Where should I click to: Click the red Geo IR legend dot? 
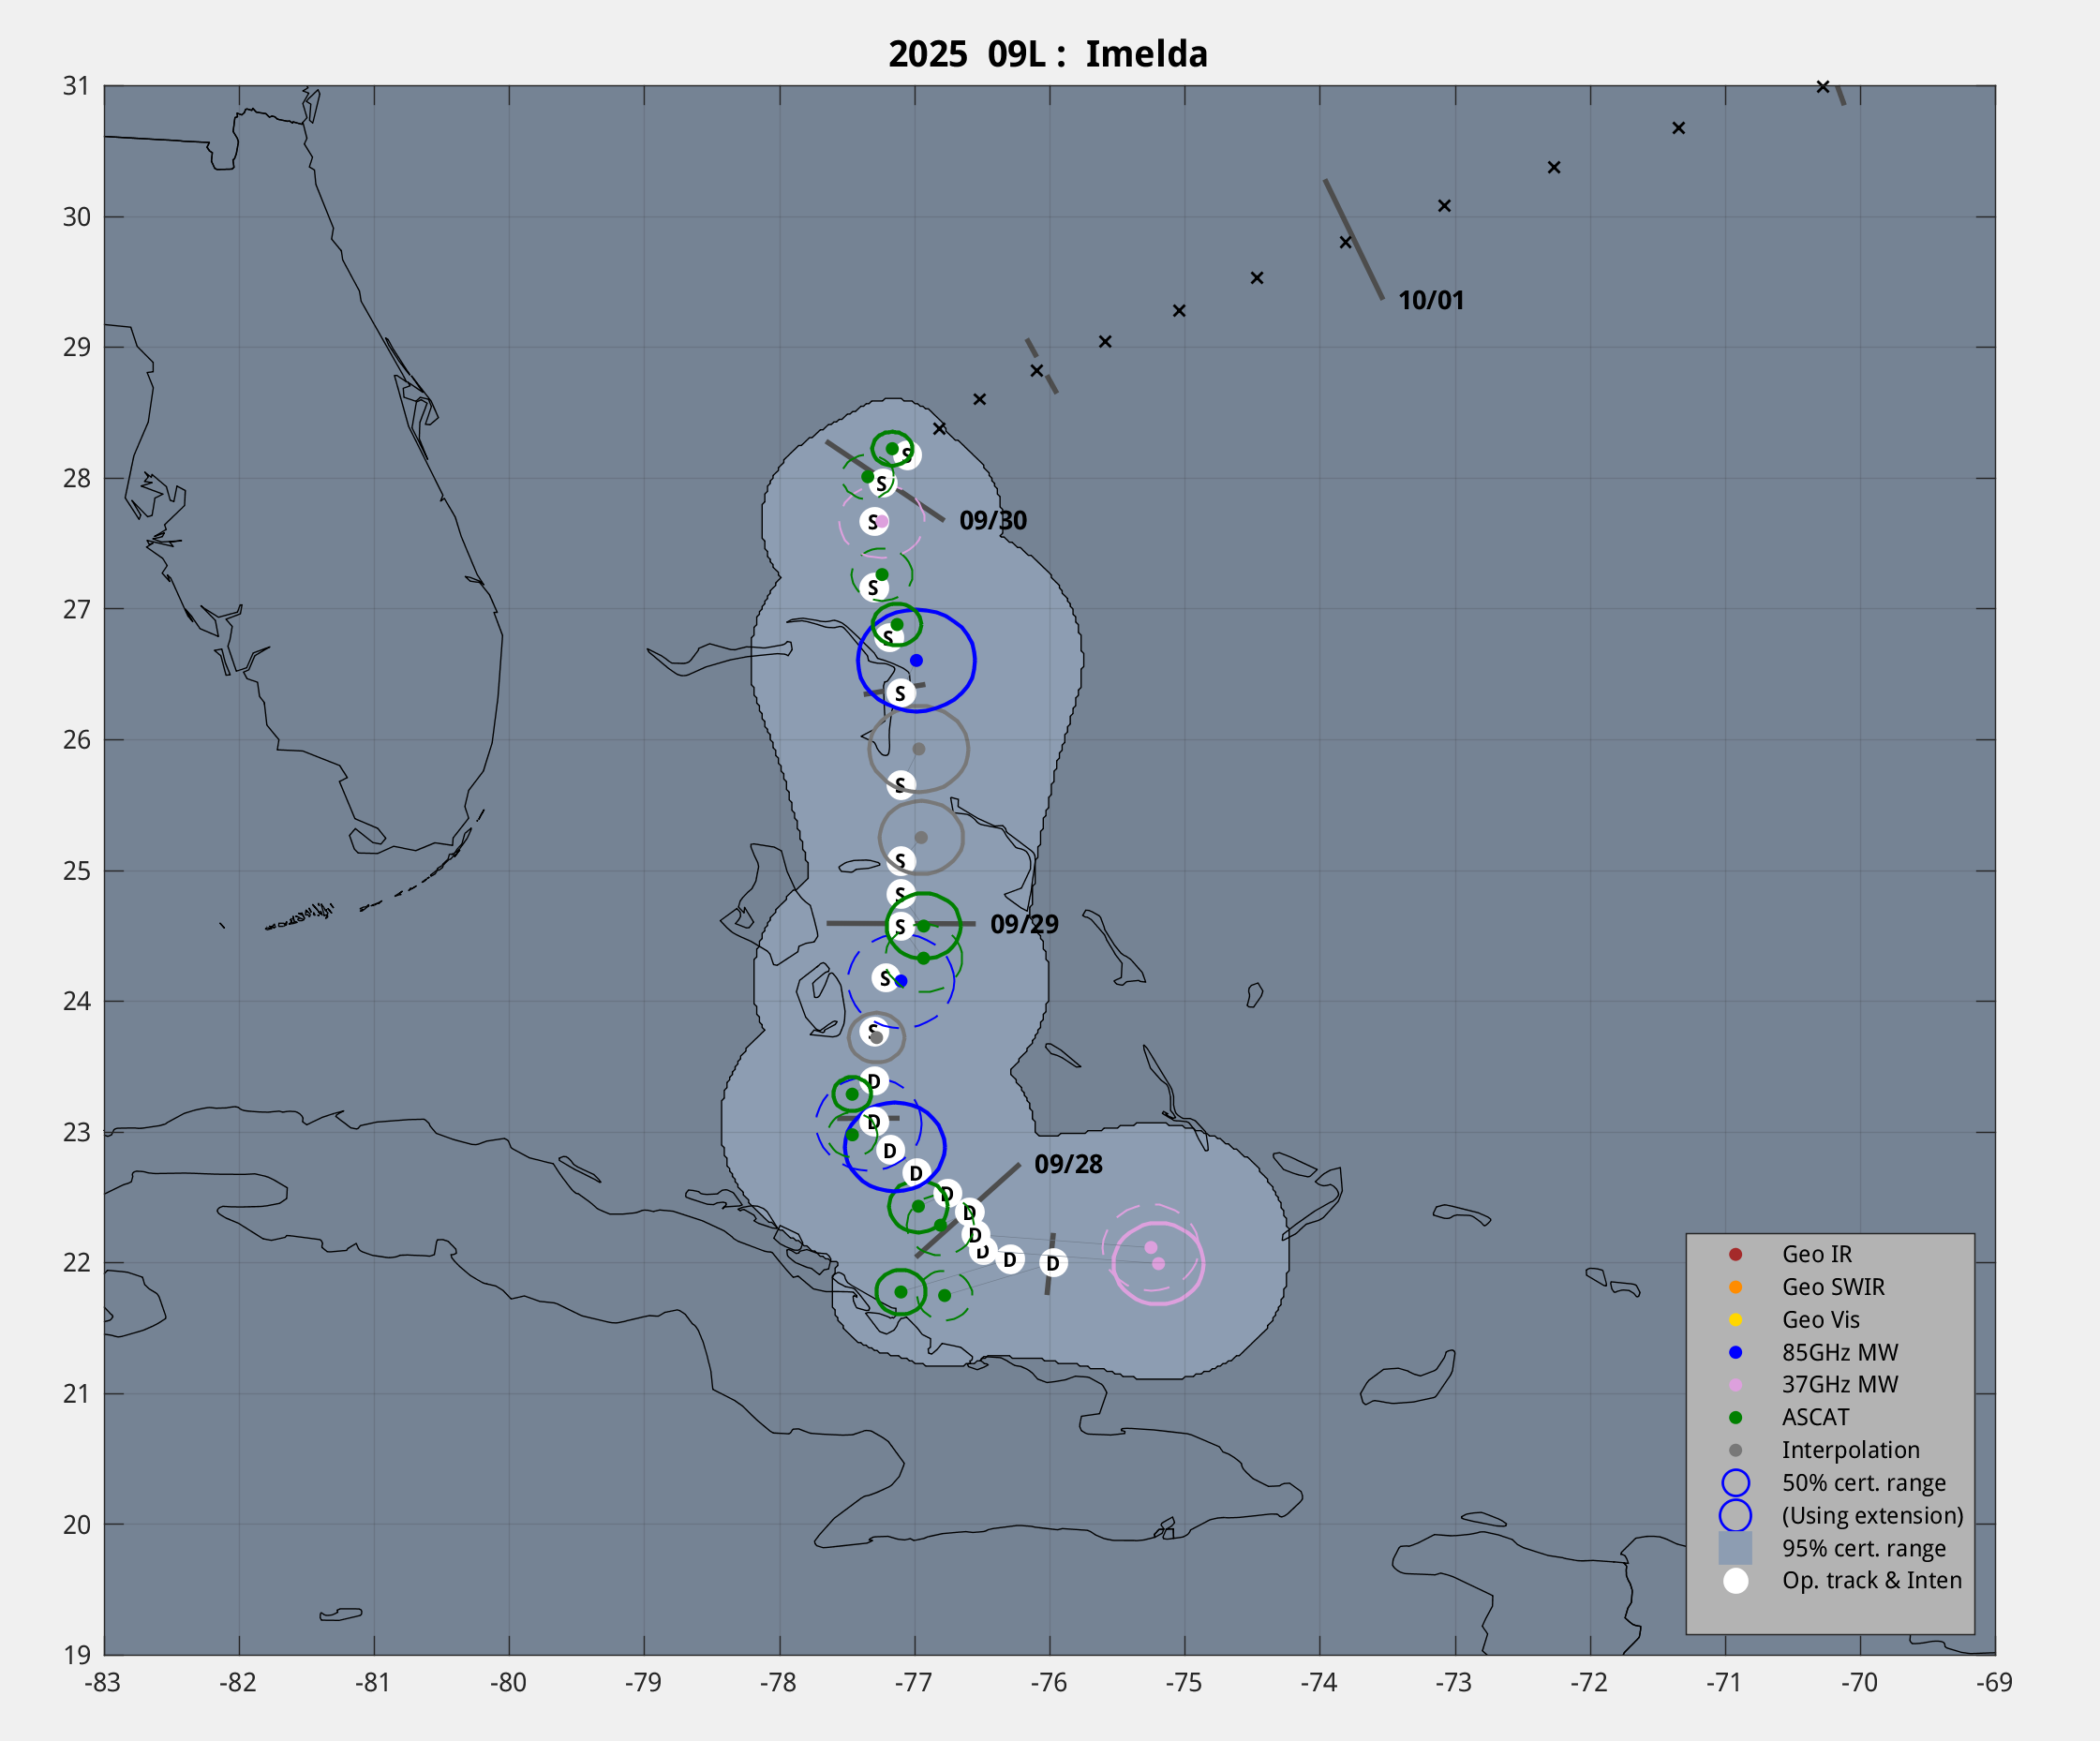[x=1735, y=1254]
